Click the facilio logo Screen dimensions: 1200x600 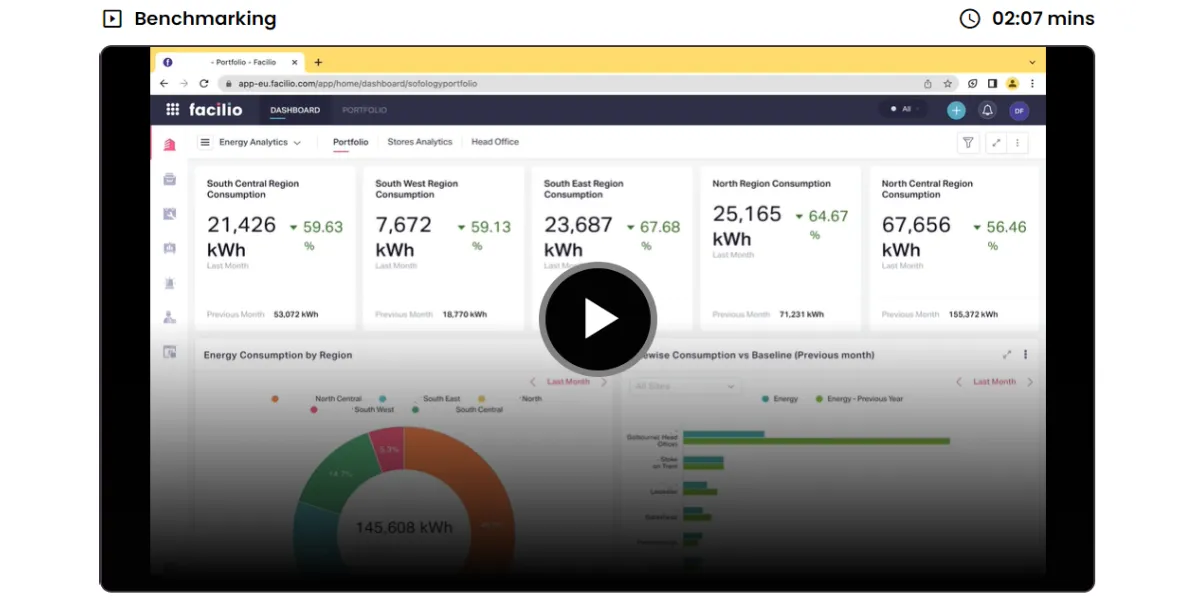pyautogui.click(x=215, y=110)
